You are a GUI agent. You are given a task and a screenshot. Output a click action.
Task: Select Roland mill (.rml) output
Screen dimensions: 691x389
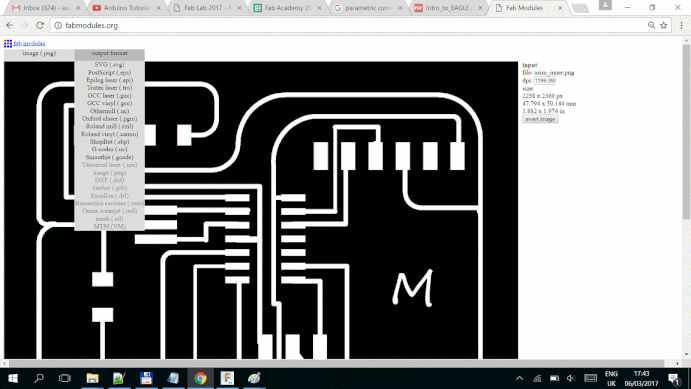[x=109, y=126]
